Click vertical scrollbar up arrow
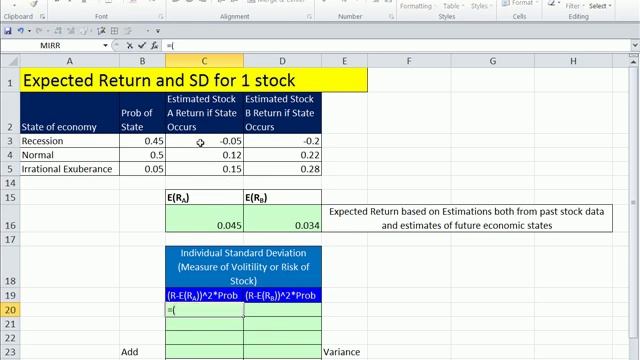Image resolution: width=640 pixels, height=360 pixels. tap(633, 62)
